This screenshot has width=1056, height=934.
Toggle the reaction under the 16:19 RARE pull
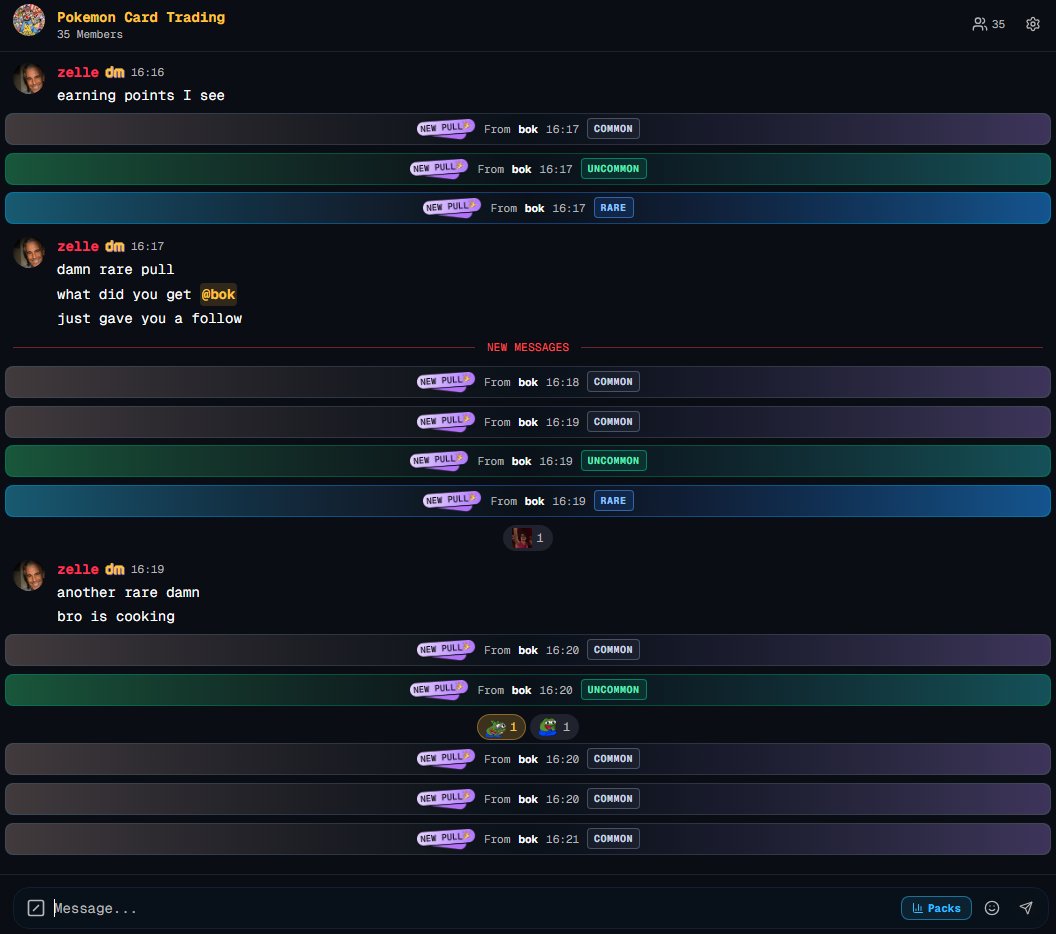point(527,538)
